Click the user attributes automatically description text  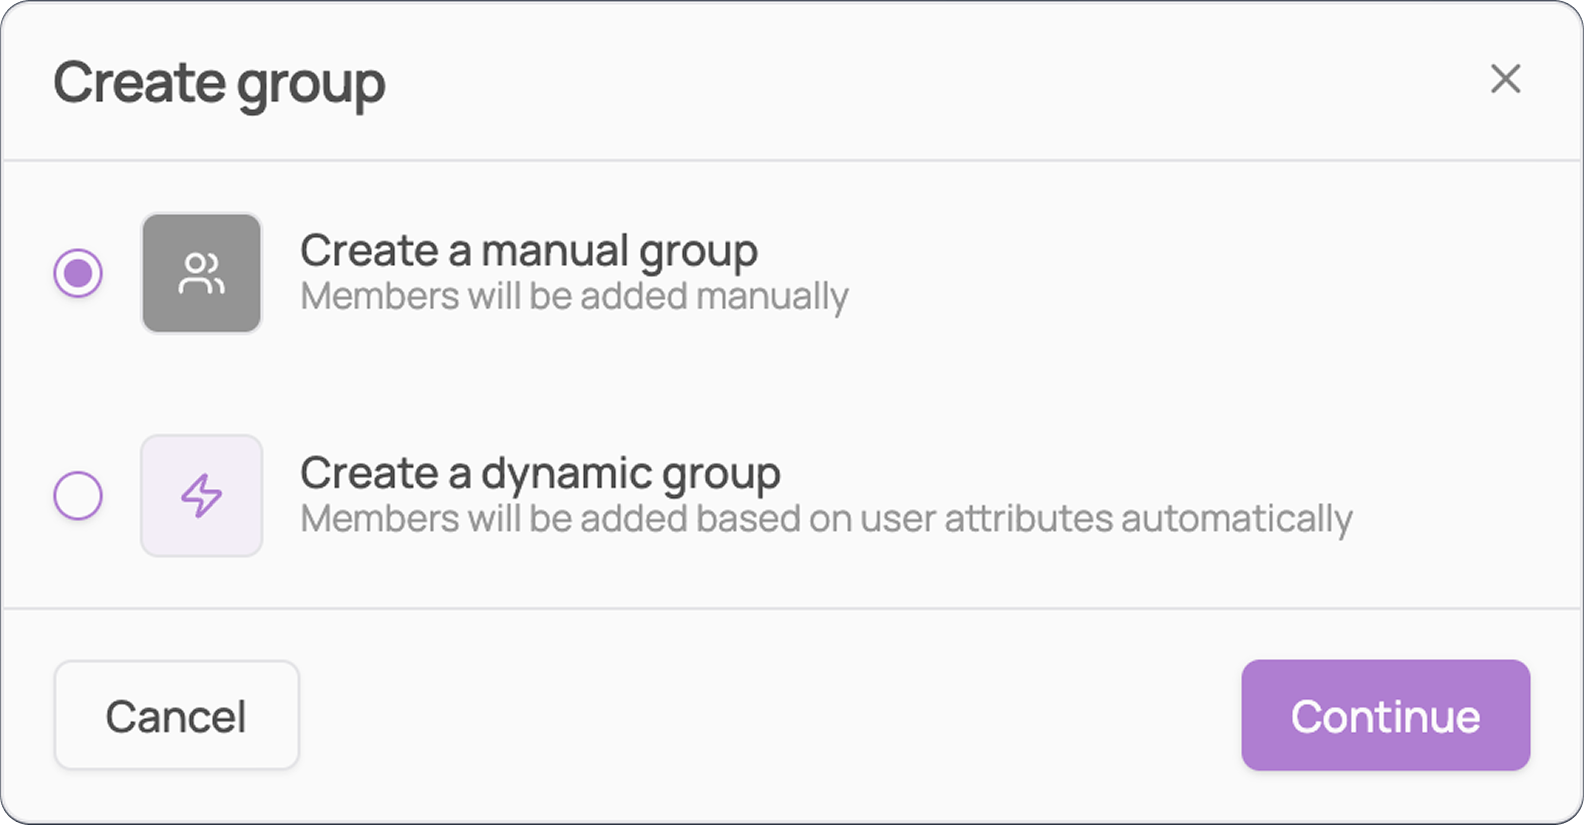click(826, 519)
